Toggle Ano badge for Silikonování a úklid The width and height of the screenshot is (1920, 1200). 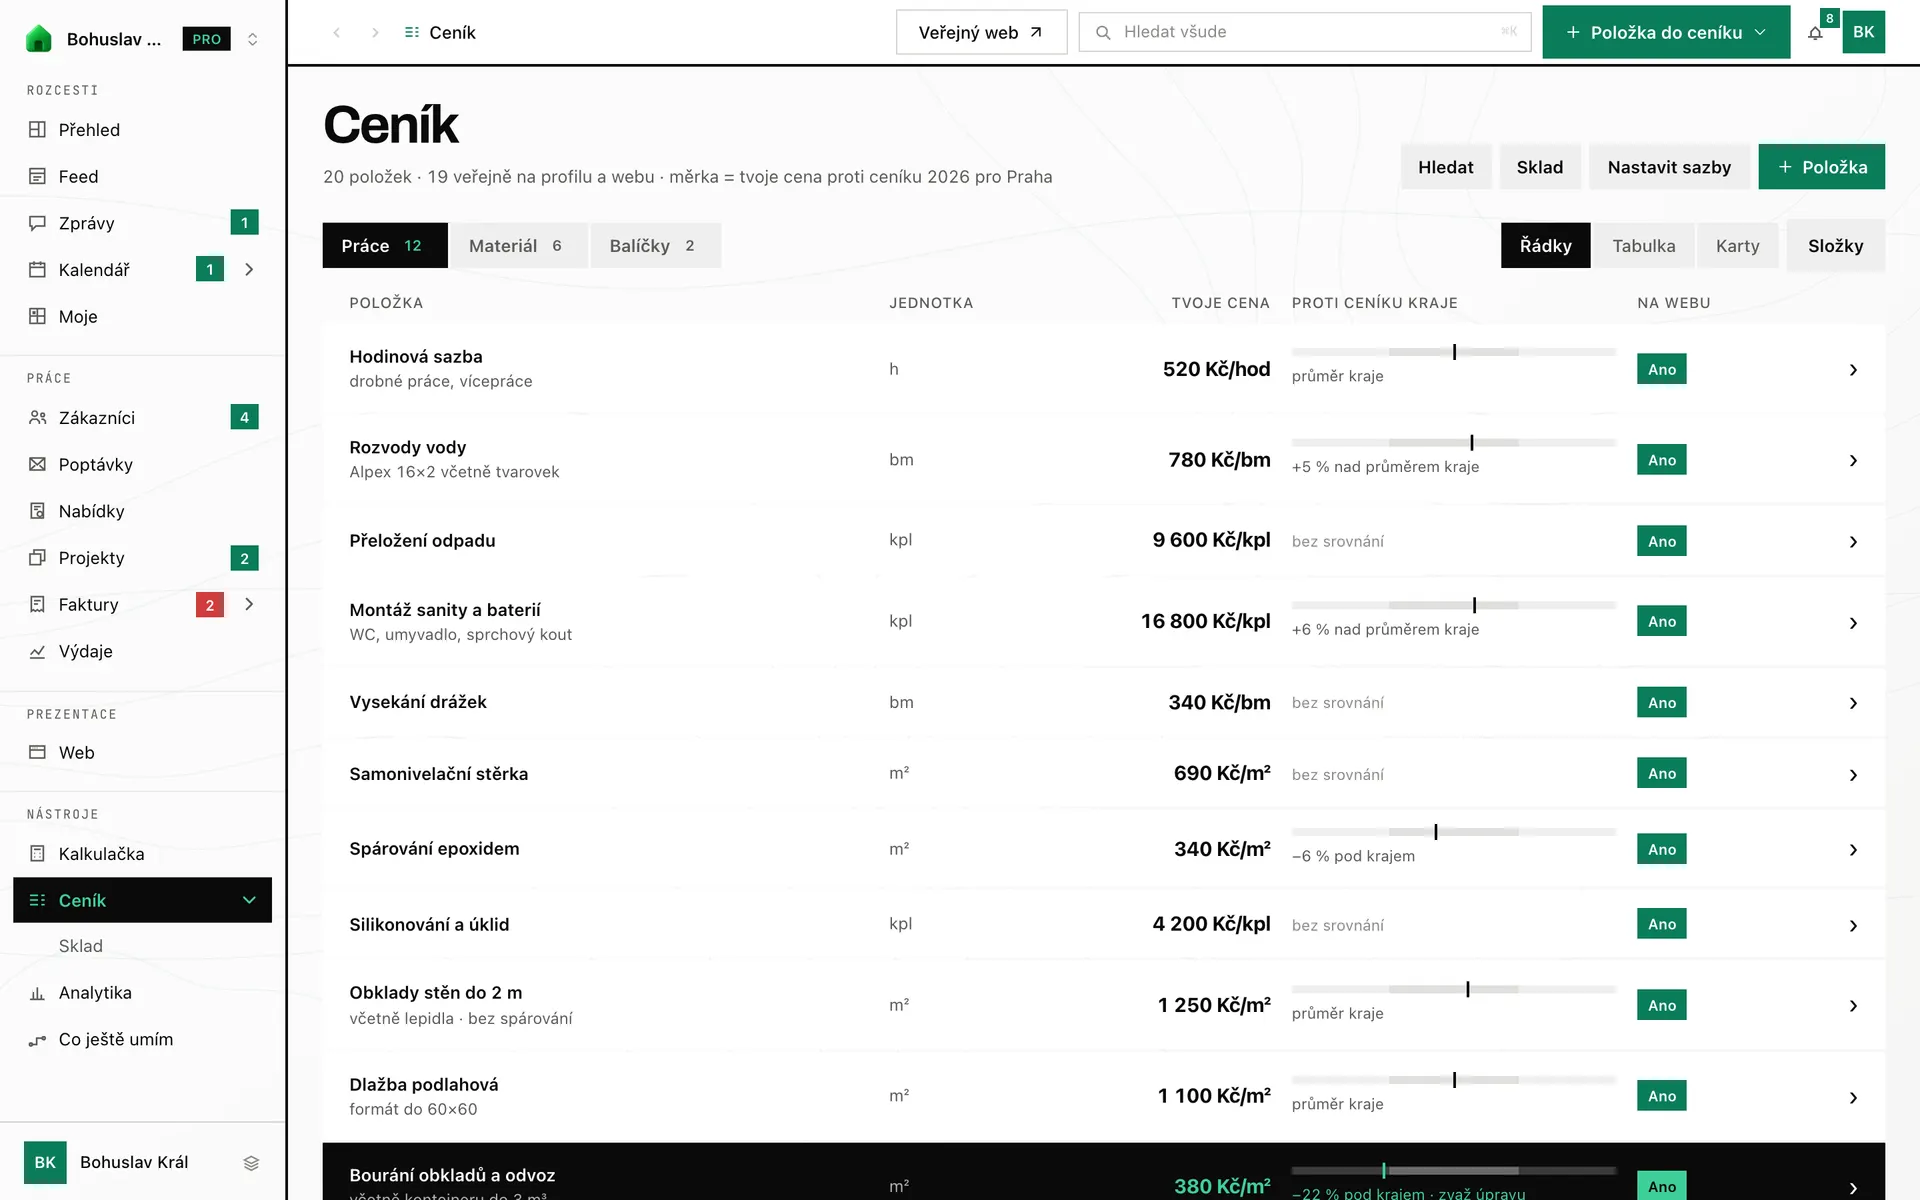1661,924
